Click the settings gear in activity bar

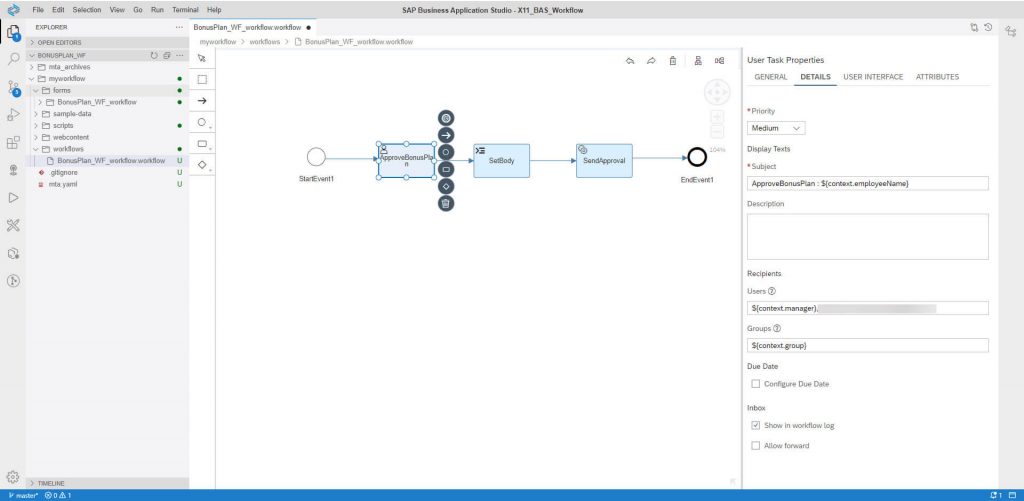12,476
